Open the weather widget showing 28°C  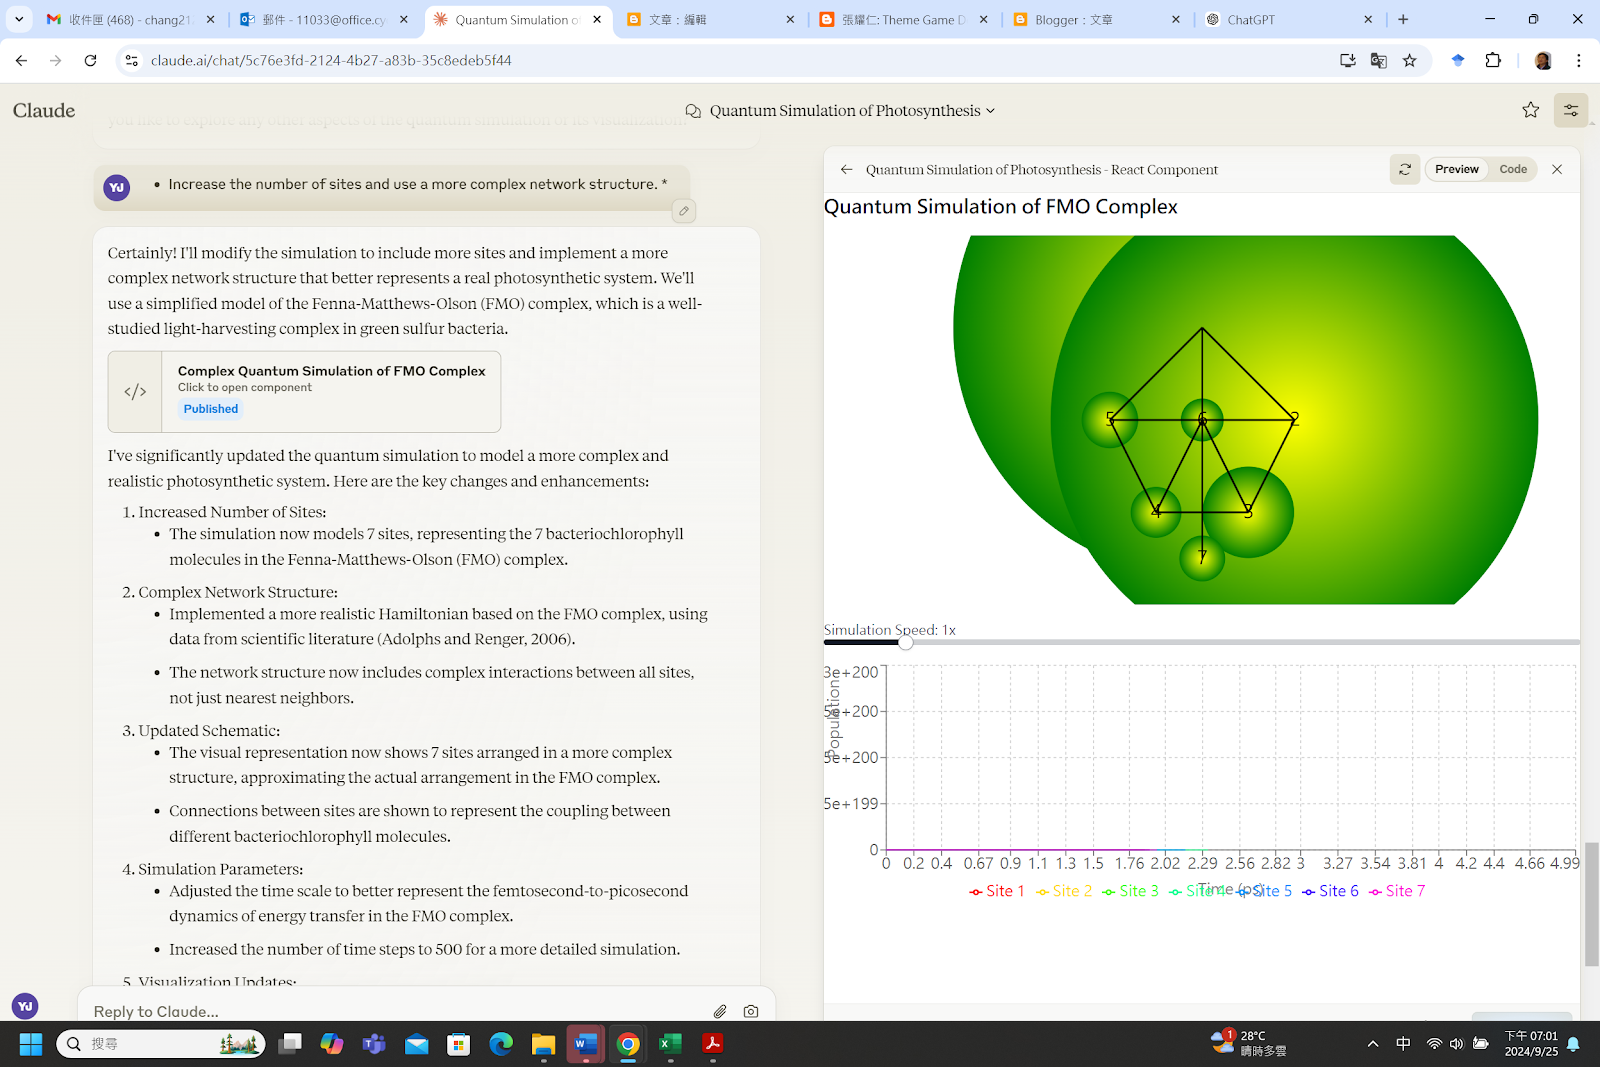coord(1249,1044)
